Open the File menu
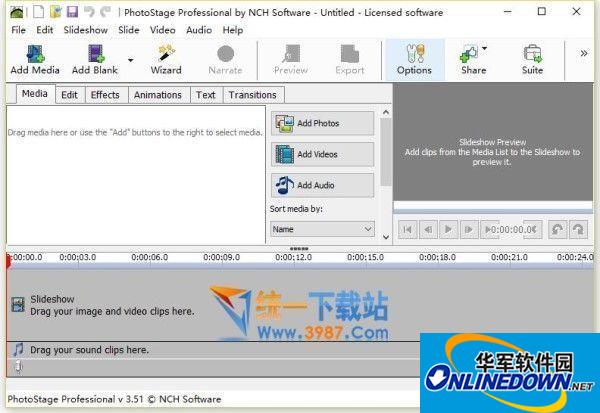Viewport: 600px width, 413px height. coord(18,30)
